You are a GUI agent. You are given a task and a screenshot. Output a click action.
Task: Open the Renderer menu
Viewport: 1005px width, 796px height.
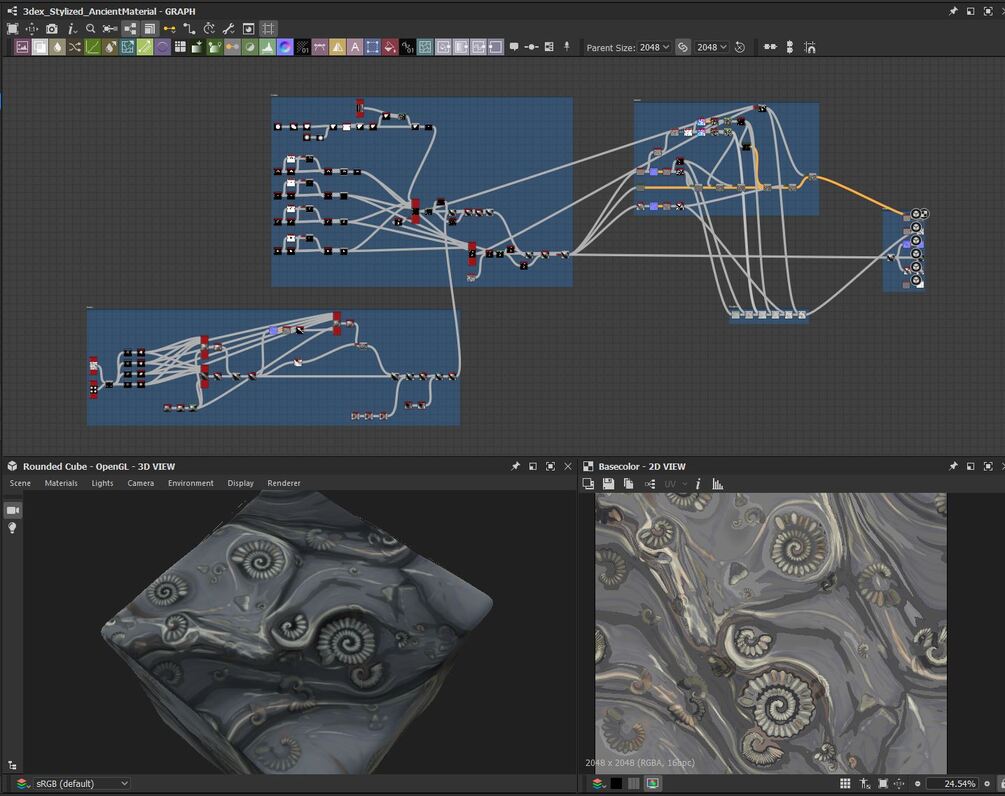[284, 483]
